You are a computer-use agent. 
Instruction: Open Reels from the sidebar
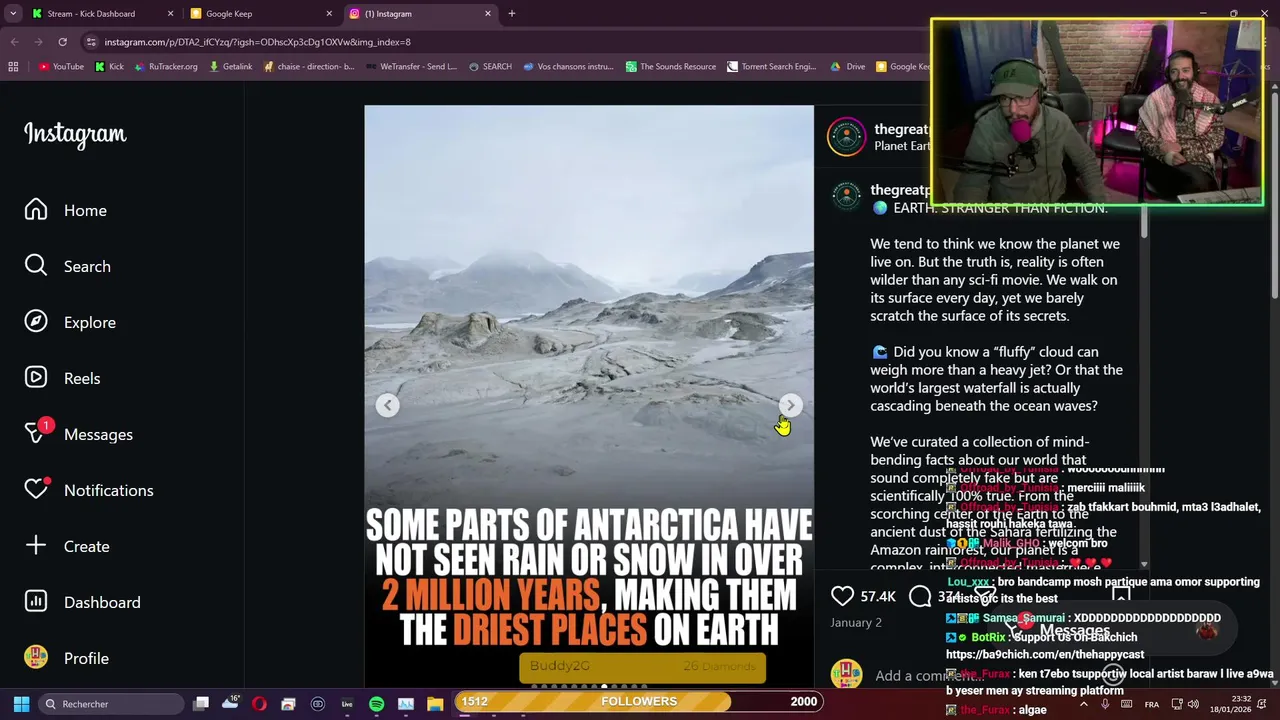click(x=62, y=378)
